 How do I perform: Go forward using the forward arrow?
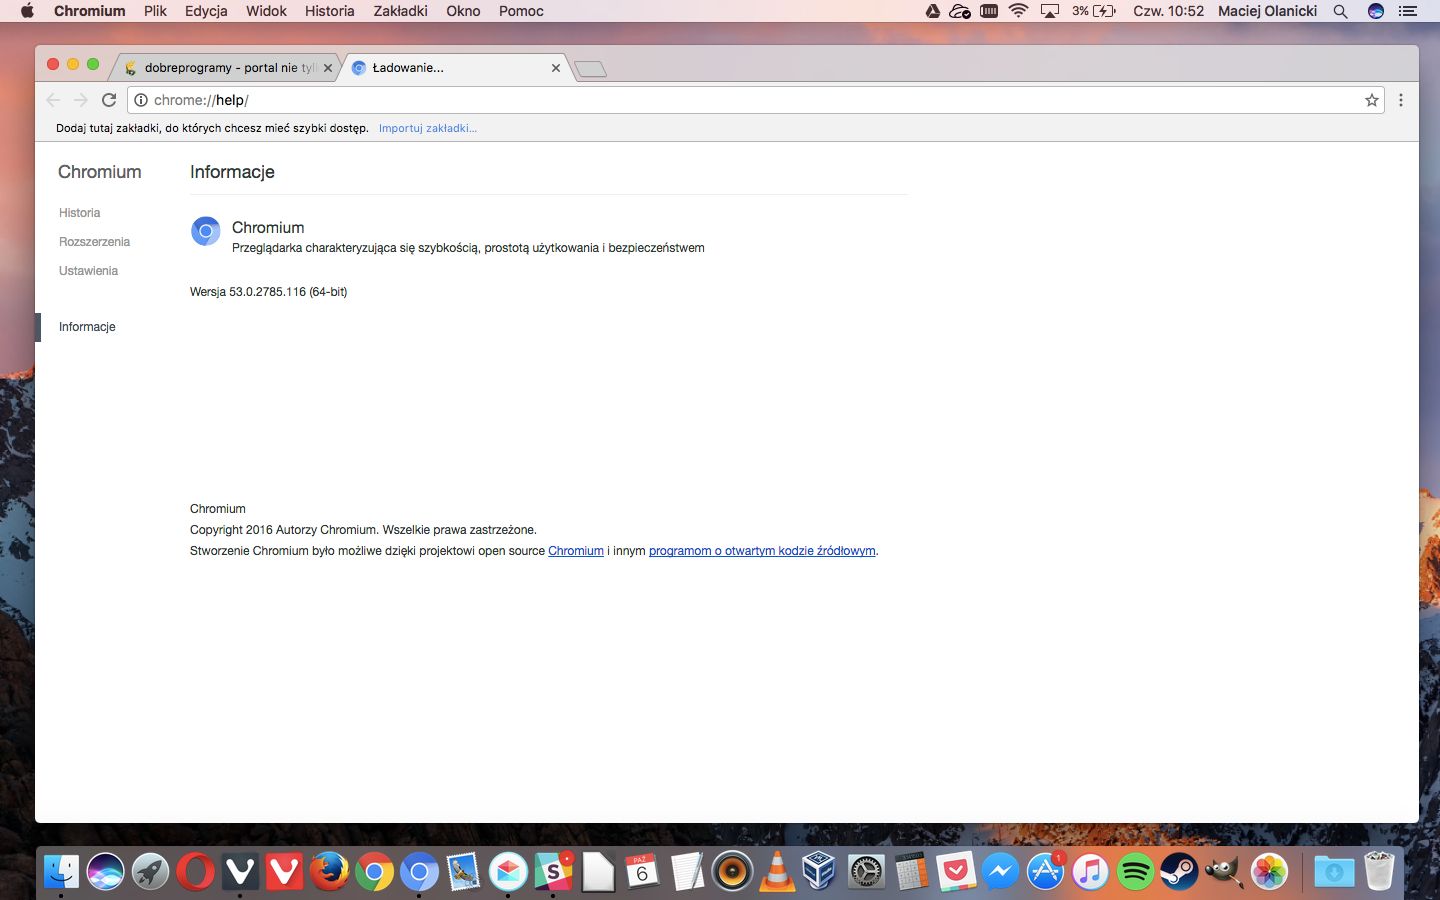(81, 100)
